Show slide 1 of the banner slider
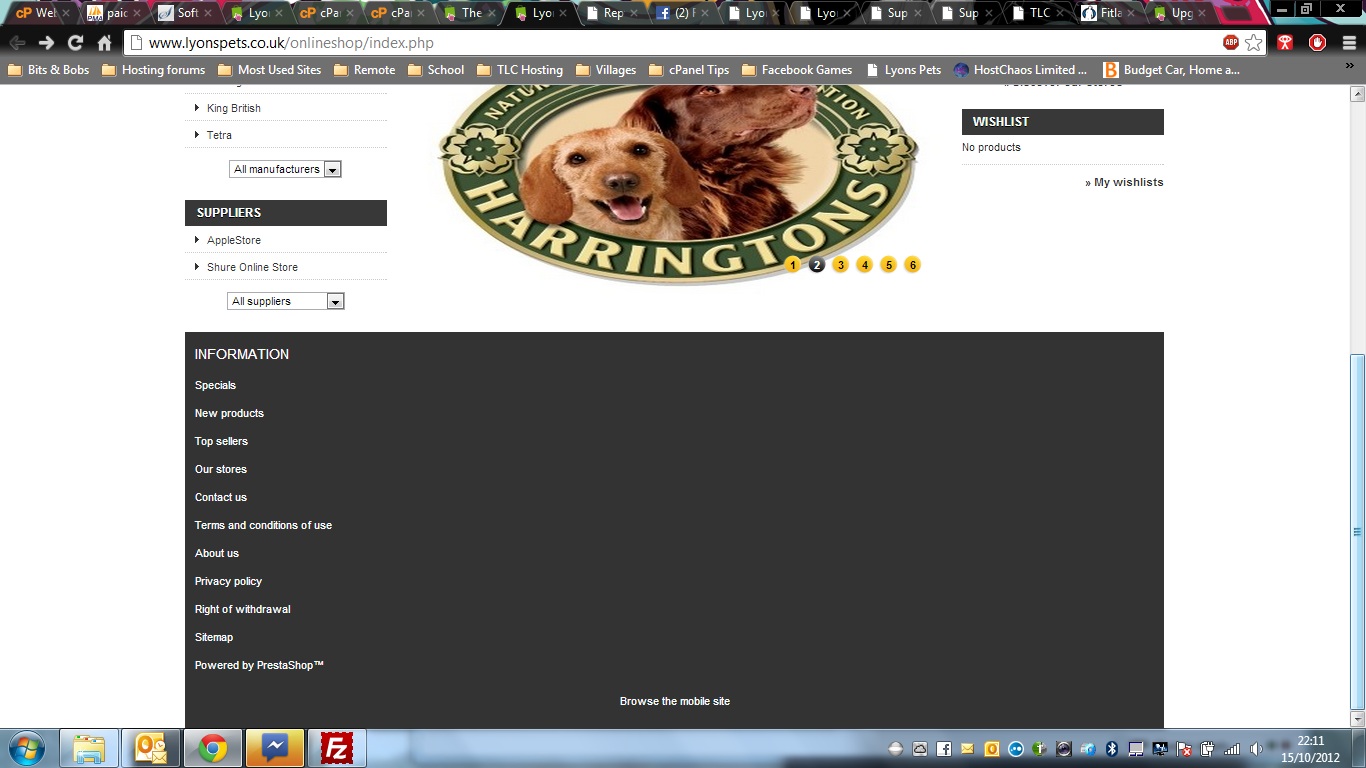 click(x=793, y=265)
